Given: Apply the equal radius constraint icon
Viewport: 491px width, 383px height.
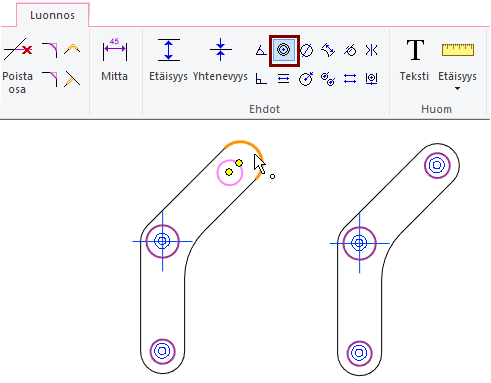Looking at the screenshot, I should [x=328, y=79].
